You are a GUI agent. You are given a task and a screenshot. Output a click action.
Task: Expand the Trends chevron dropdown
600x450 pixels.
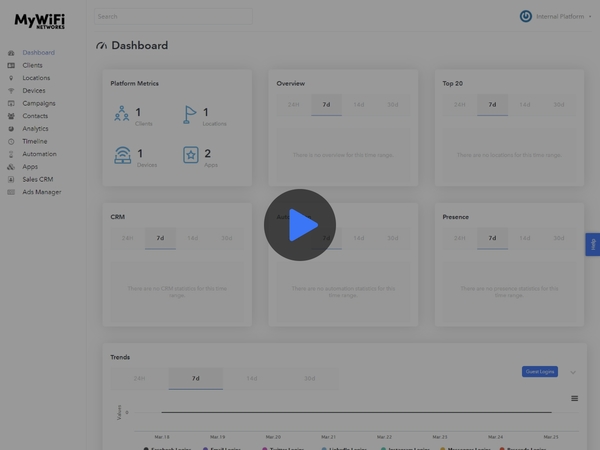573,372
